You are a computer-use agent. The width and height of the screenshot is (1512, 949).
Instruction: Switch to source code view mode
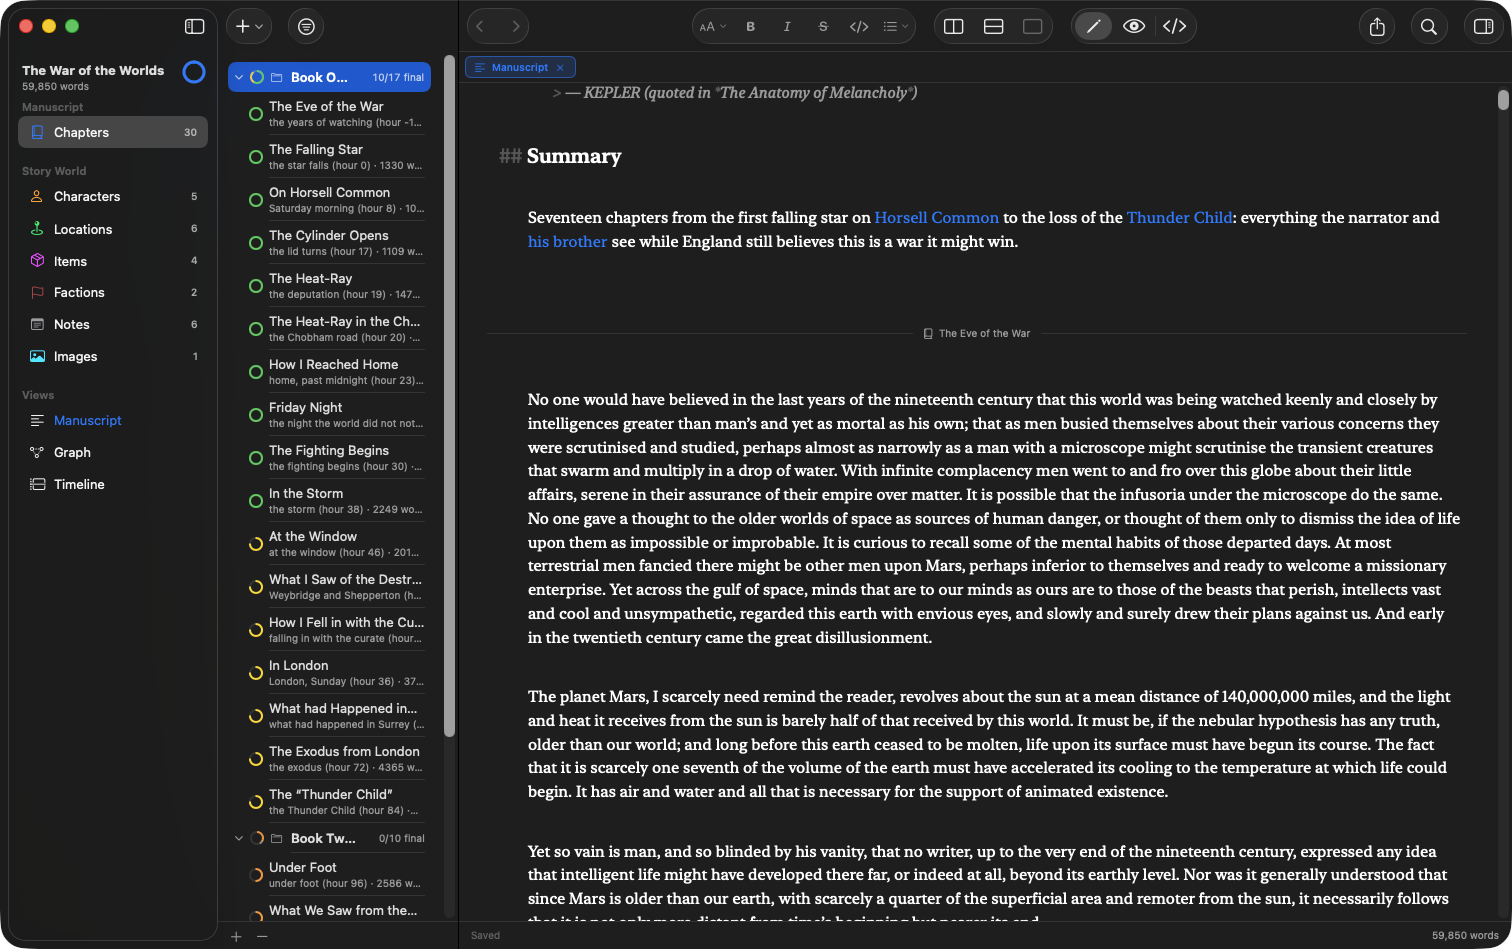pyautogui.click(x=1175, y=27)
